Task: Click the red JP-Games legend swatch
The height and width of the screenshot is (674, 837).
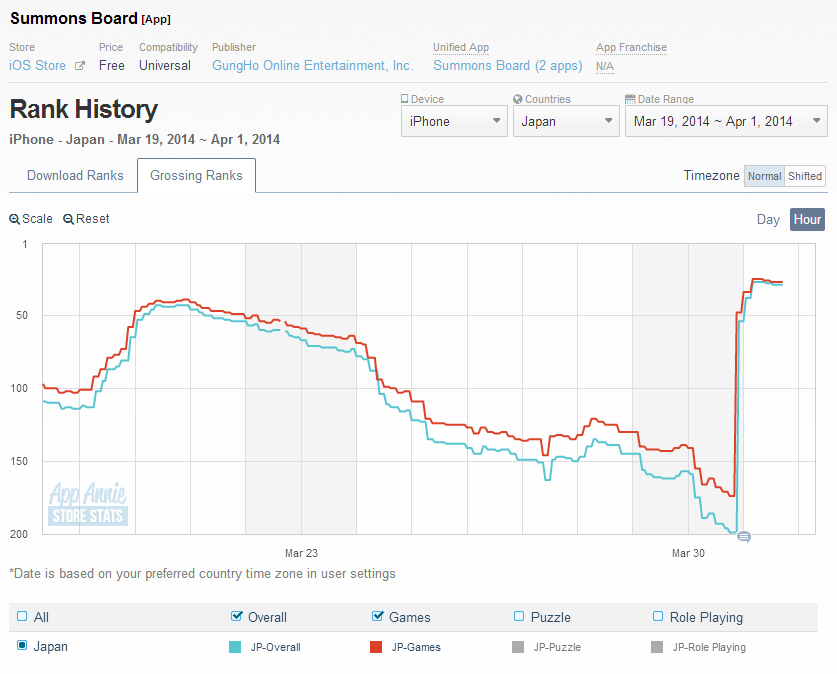Action: pyautogui.click(x=377, y=647)
